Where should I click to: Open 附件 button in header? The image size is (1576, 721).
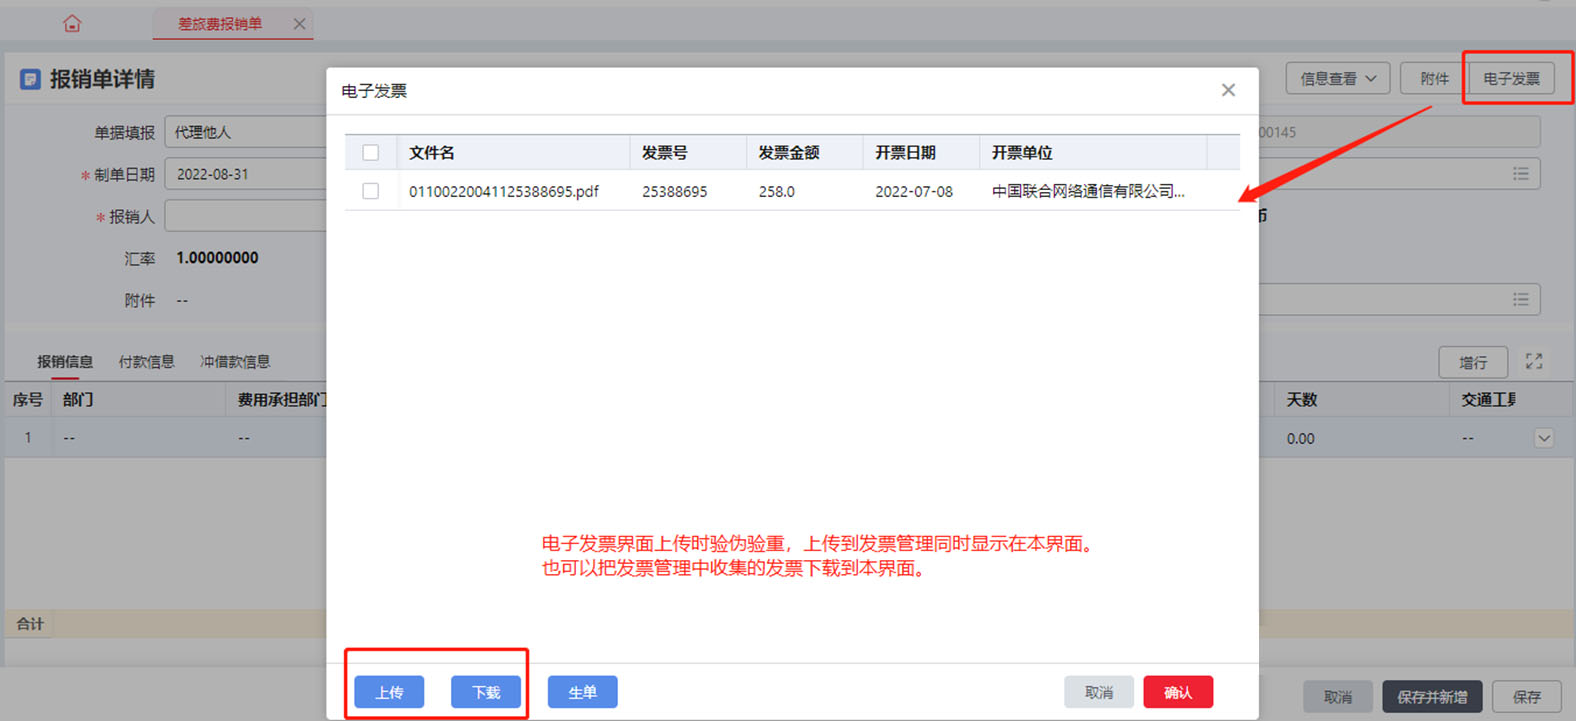pyautogui.click(x=1434, y=78)
